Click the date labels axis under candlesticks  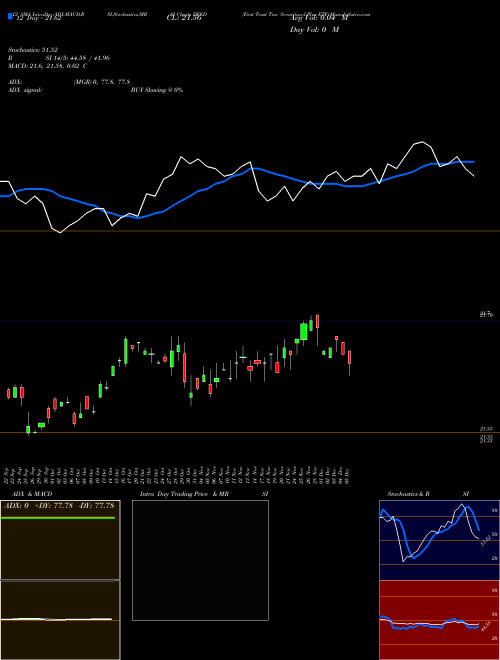pyautogui.click(x=178, y=475)
